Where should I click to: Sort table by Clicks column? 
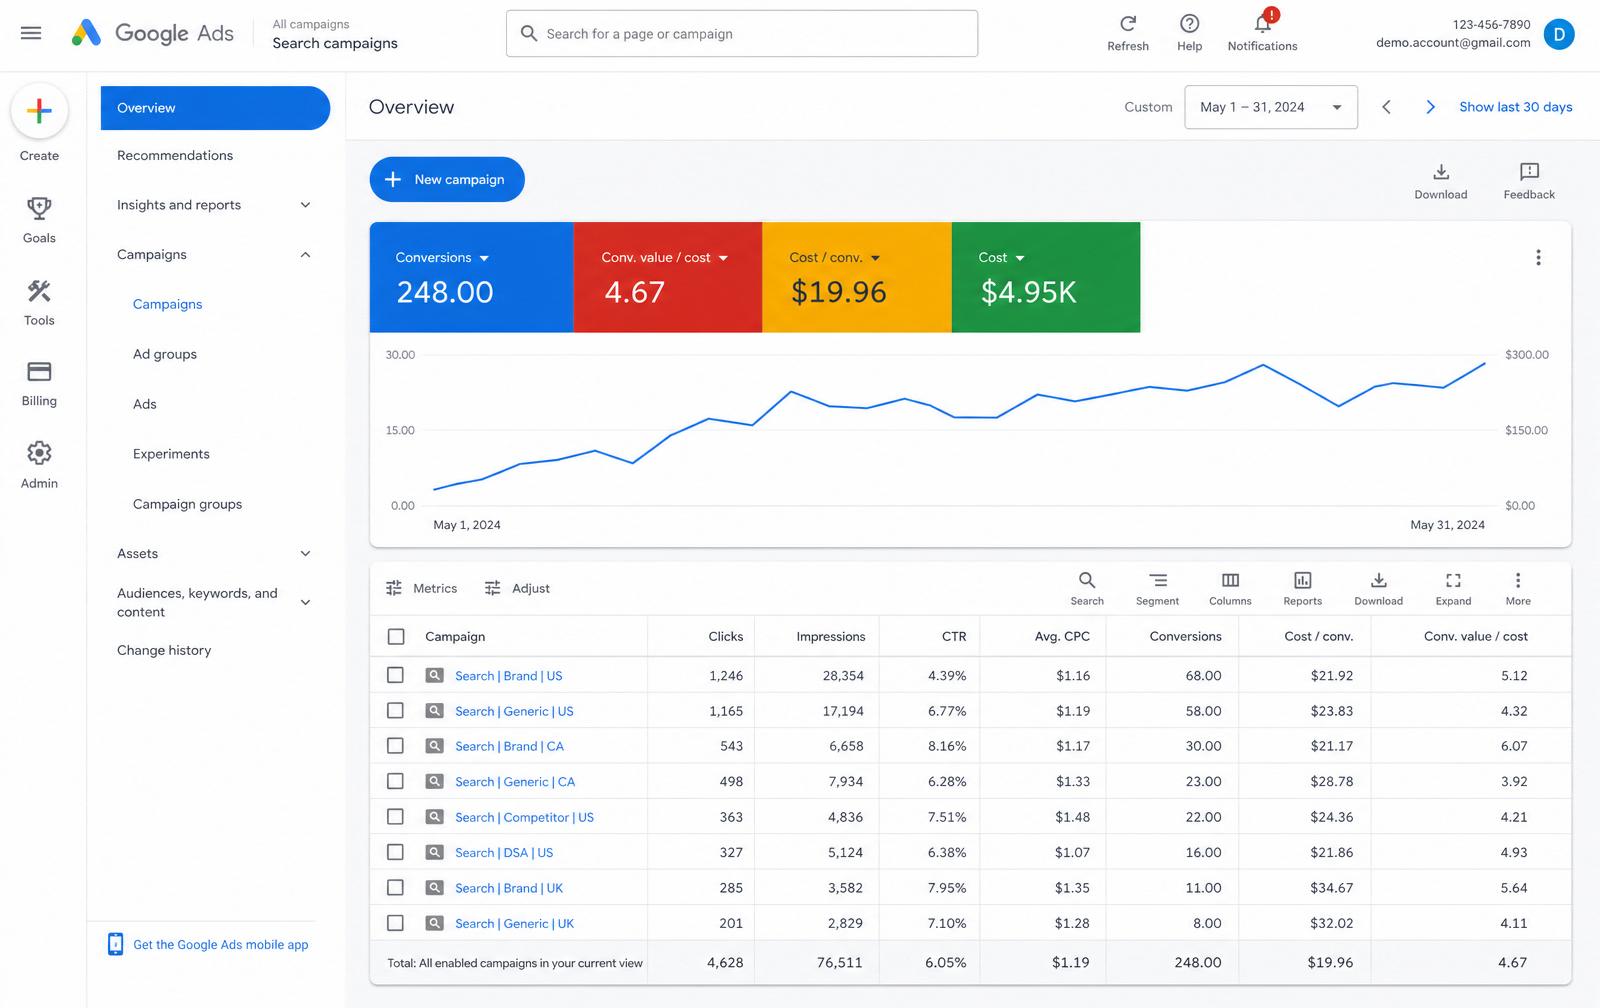click(725, 636)
